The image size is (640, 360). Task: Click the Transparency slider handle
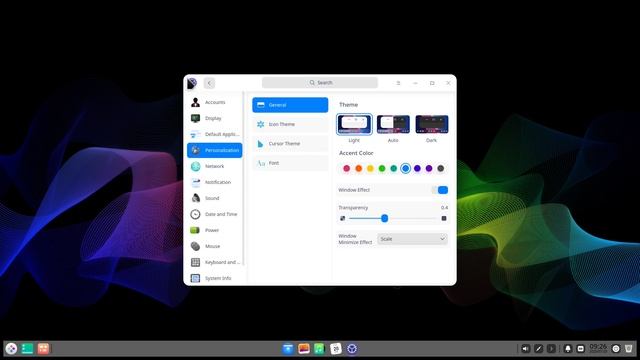pos(384,218)
